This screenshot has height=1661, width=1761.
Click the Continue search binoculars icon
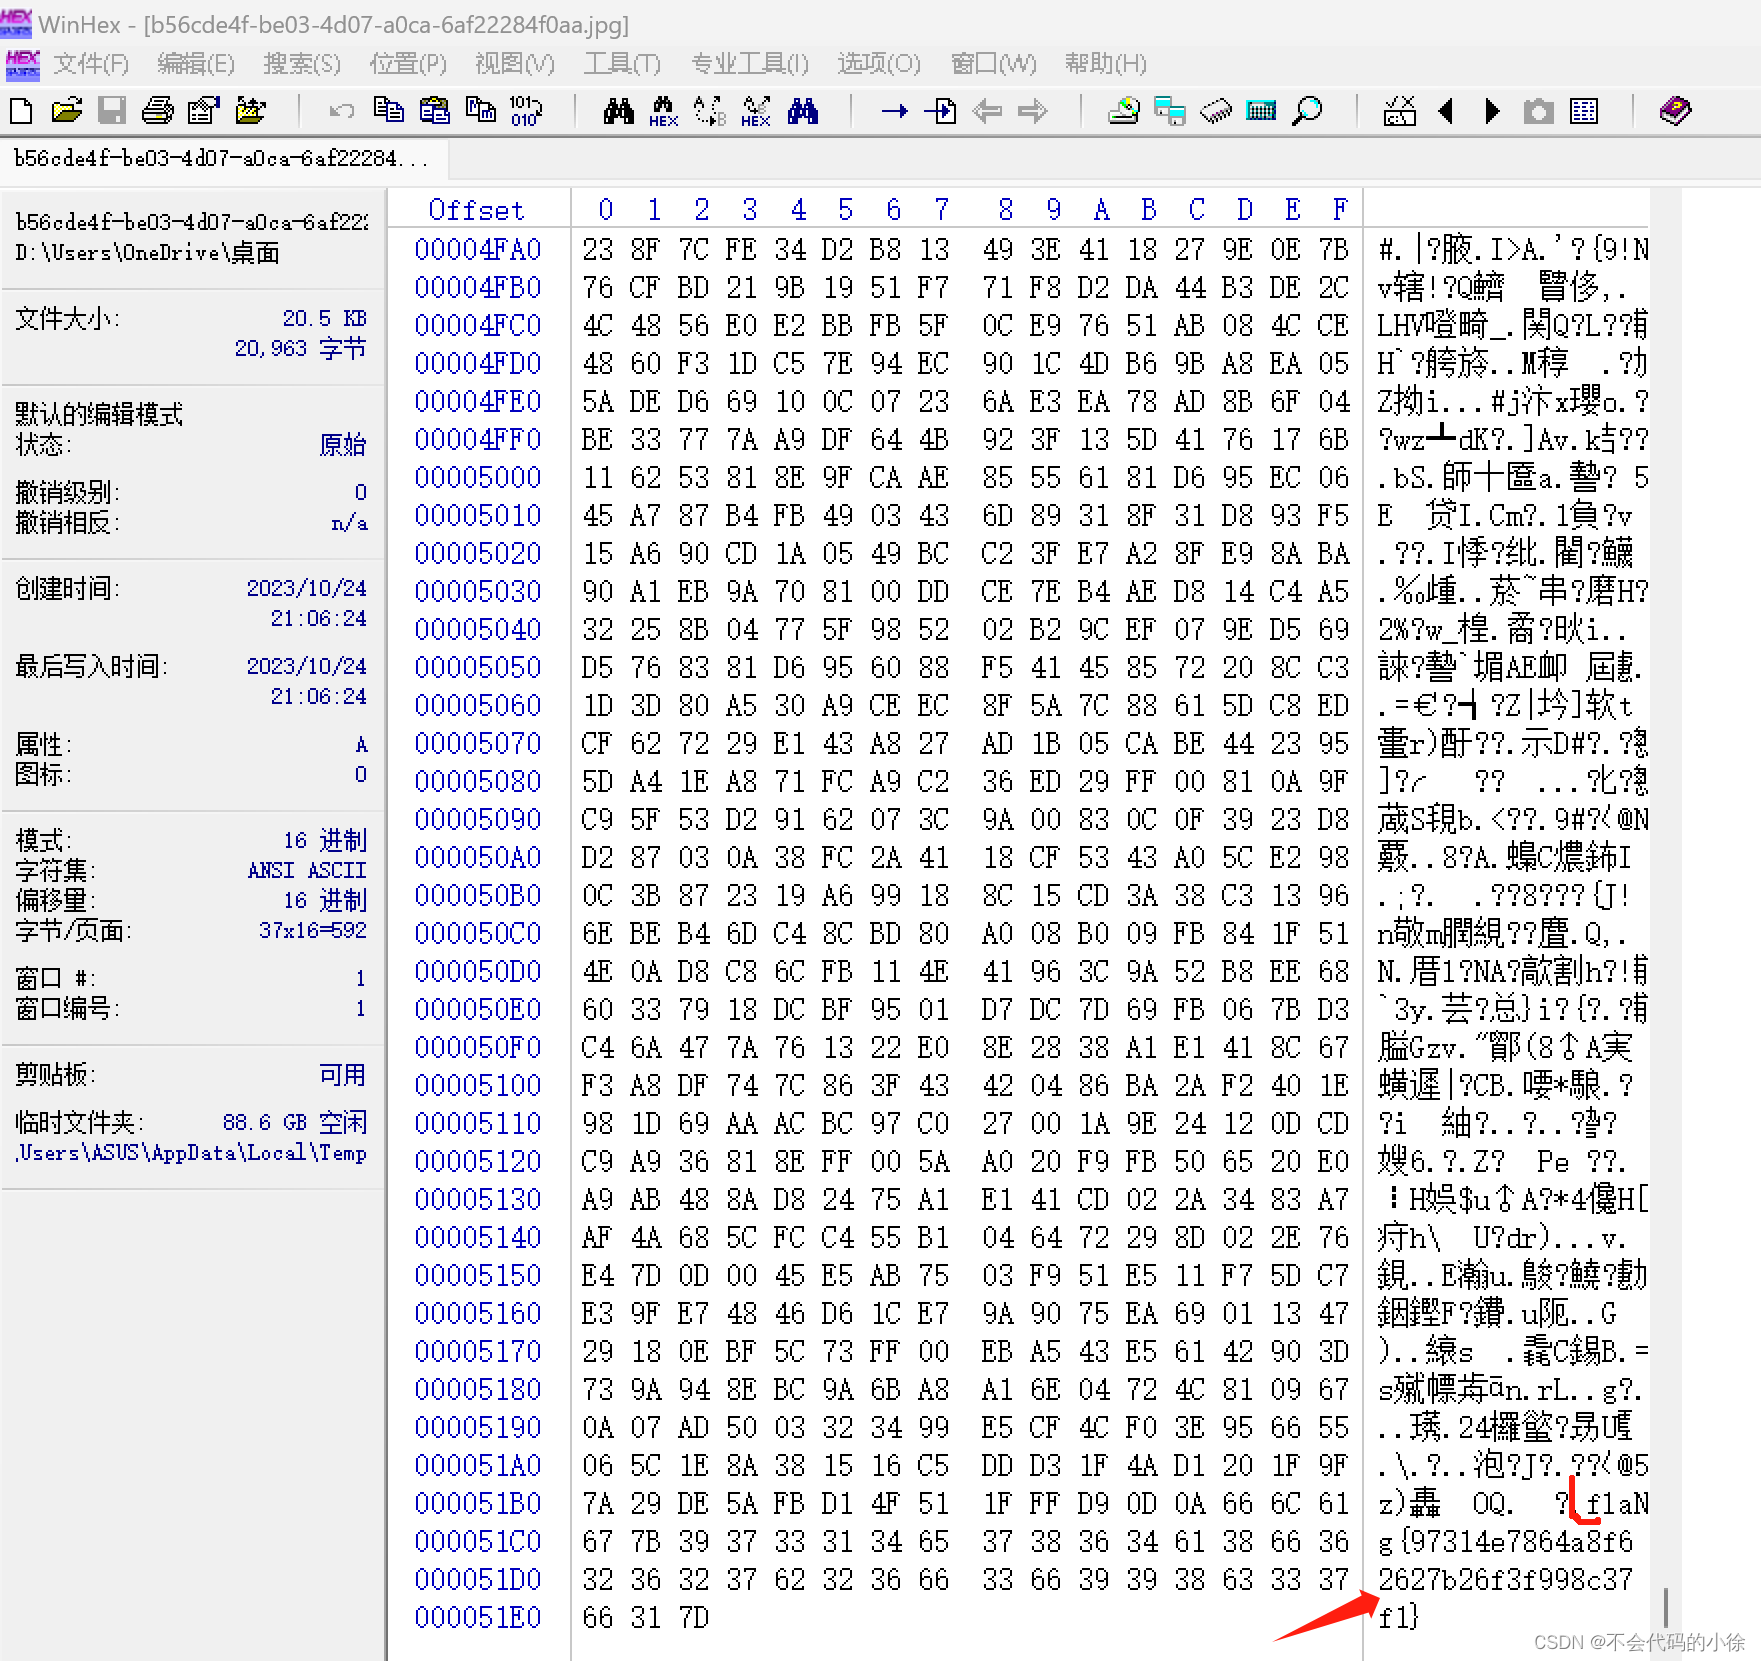(802, 110)
